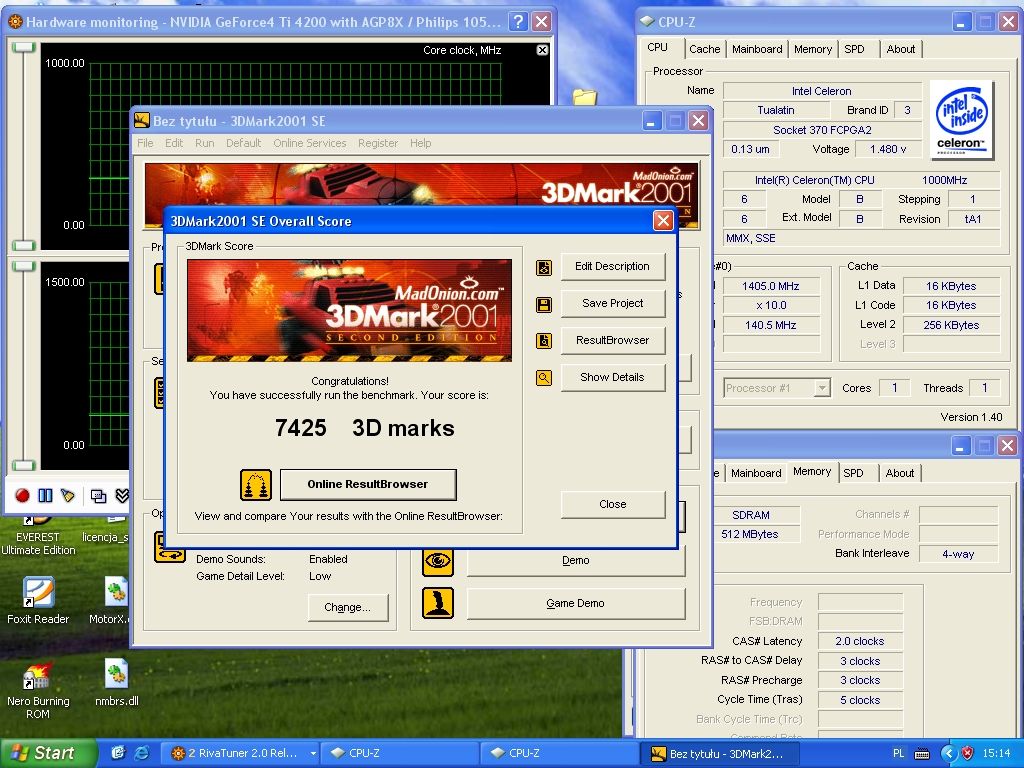Expand hidden tray icons with the arrow

[948, 753]
